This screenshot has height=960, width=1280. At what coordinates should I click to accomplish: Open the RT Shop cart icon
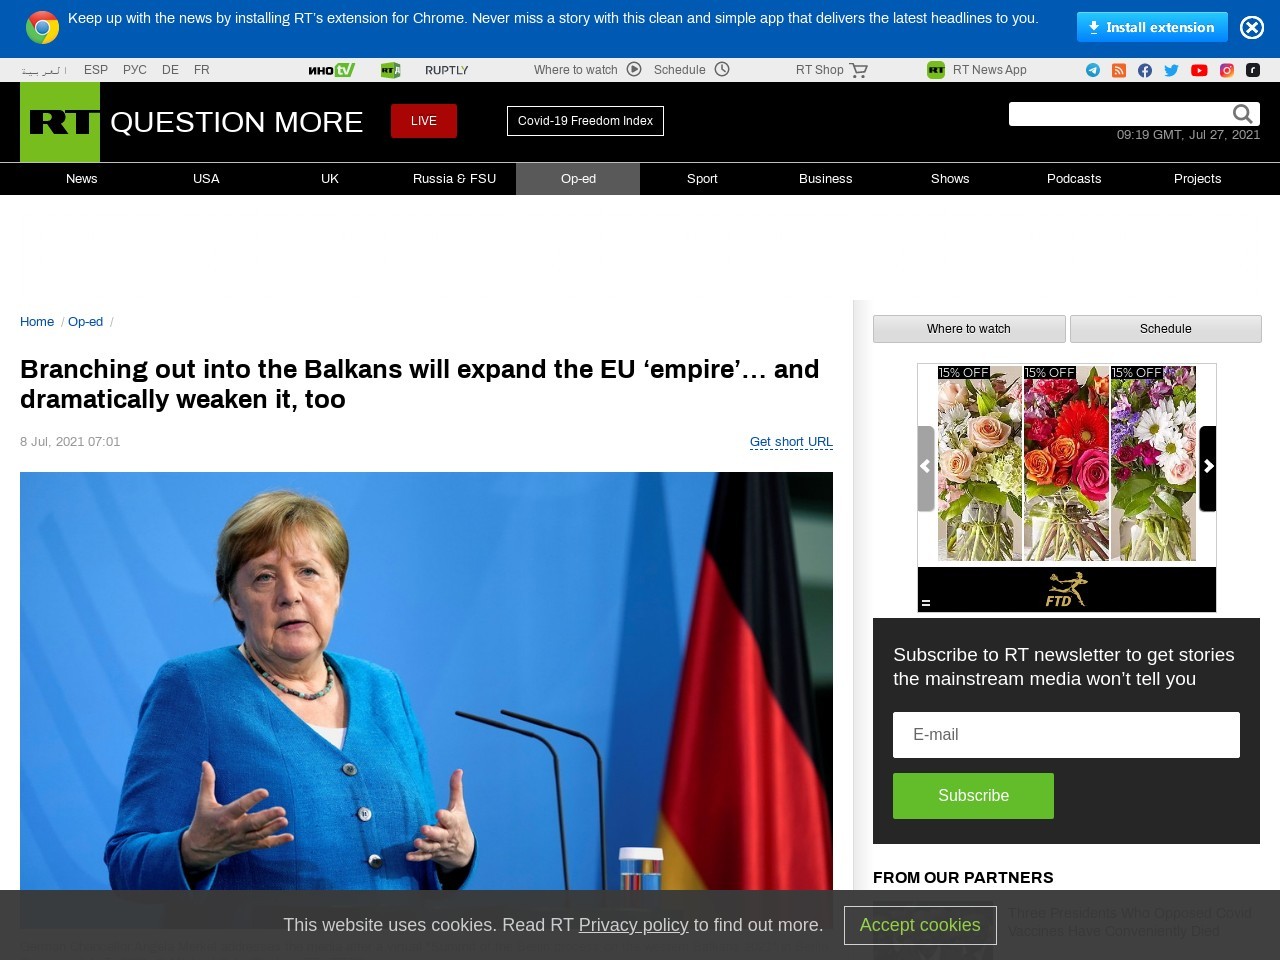coord(859,70)
